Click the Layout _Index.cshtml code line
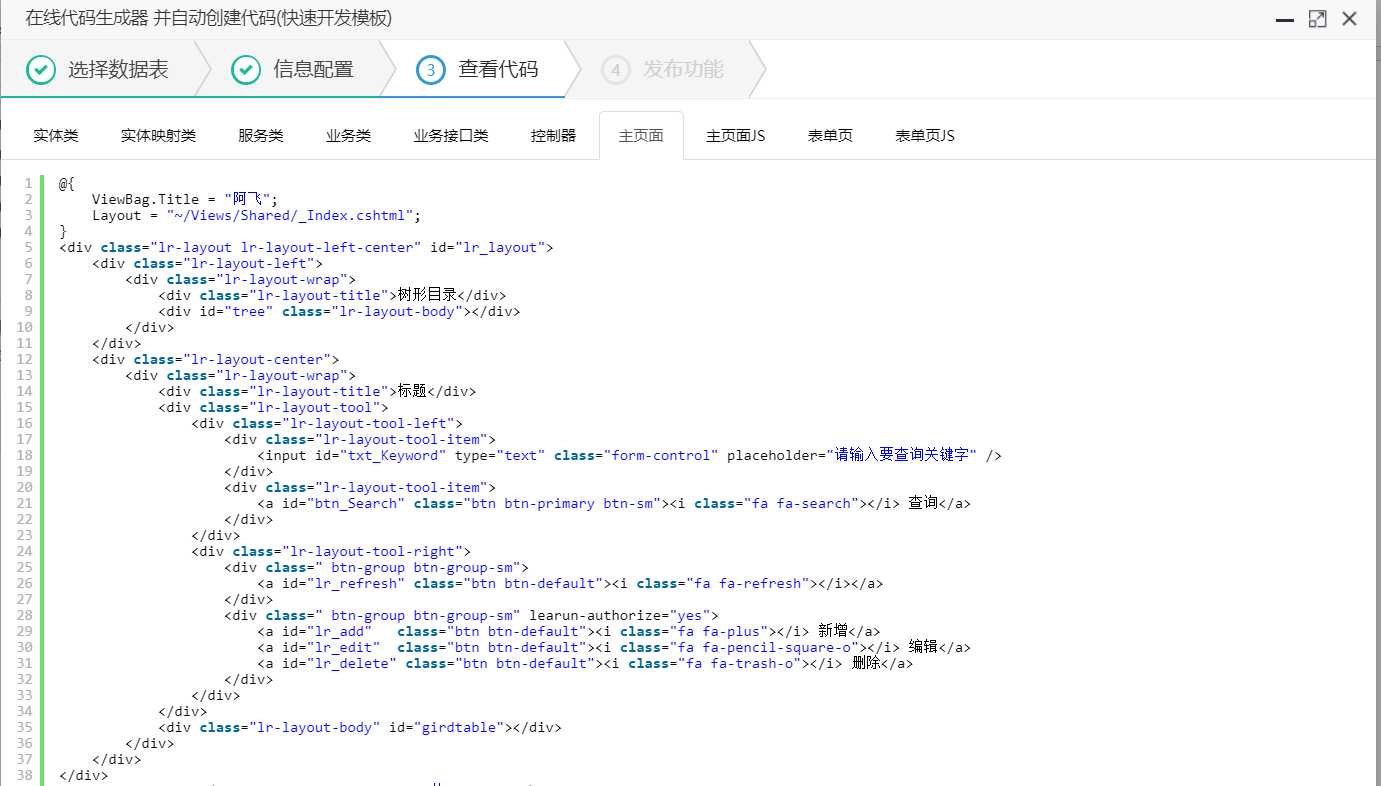The width and height of the screenshot is (1381, 786). click(257, 215)
